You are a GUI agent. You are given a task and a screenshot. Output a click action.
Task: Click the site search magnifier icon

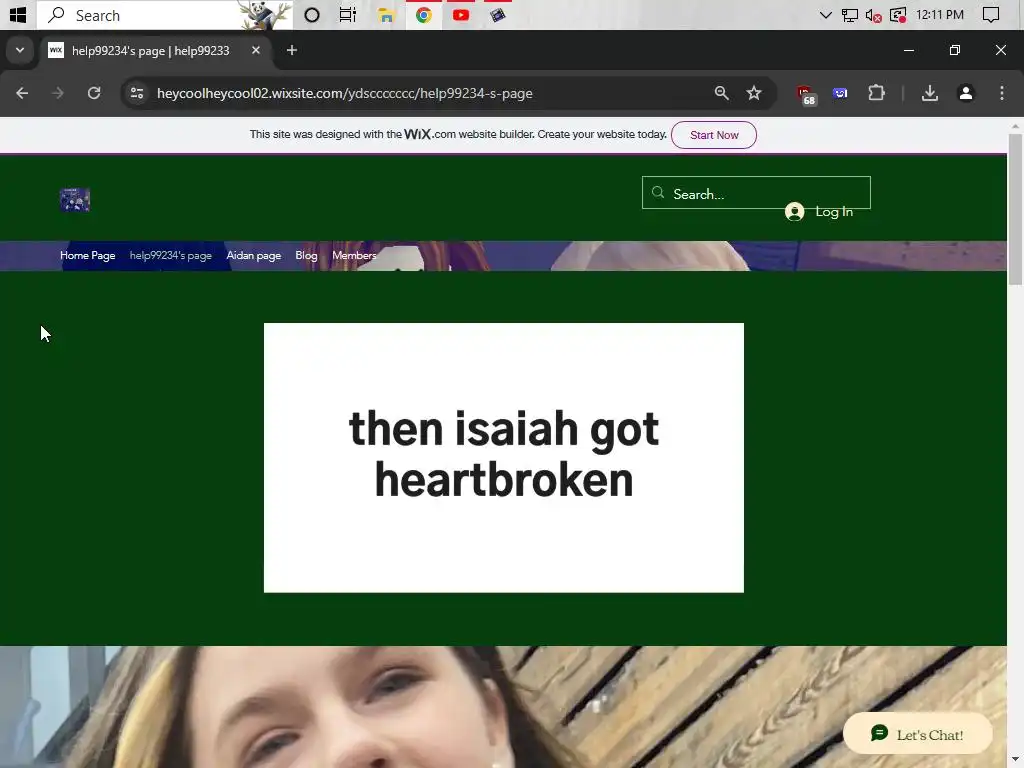point(658,193)
